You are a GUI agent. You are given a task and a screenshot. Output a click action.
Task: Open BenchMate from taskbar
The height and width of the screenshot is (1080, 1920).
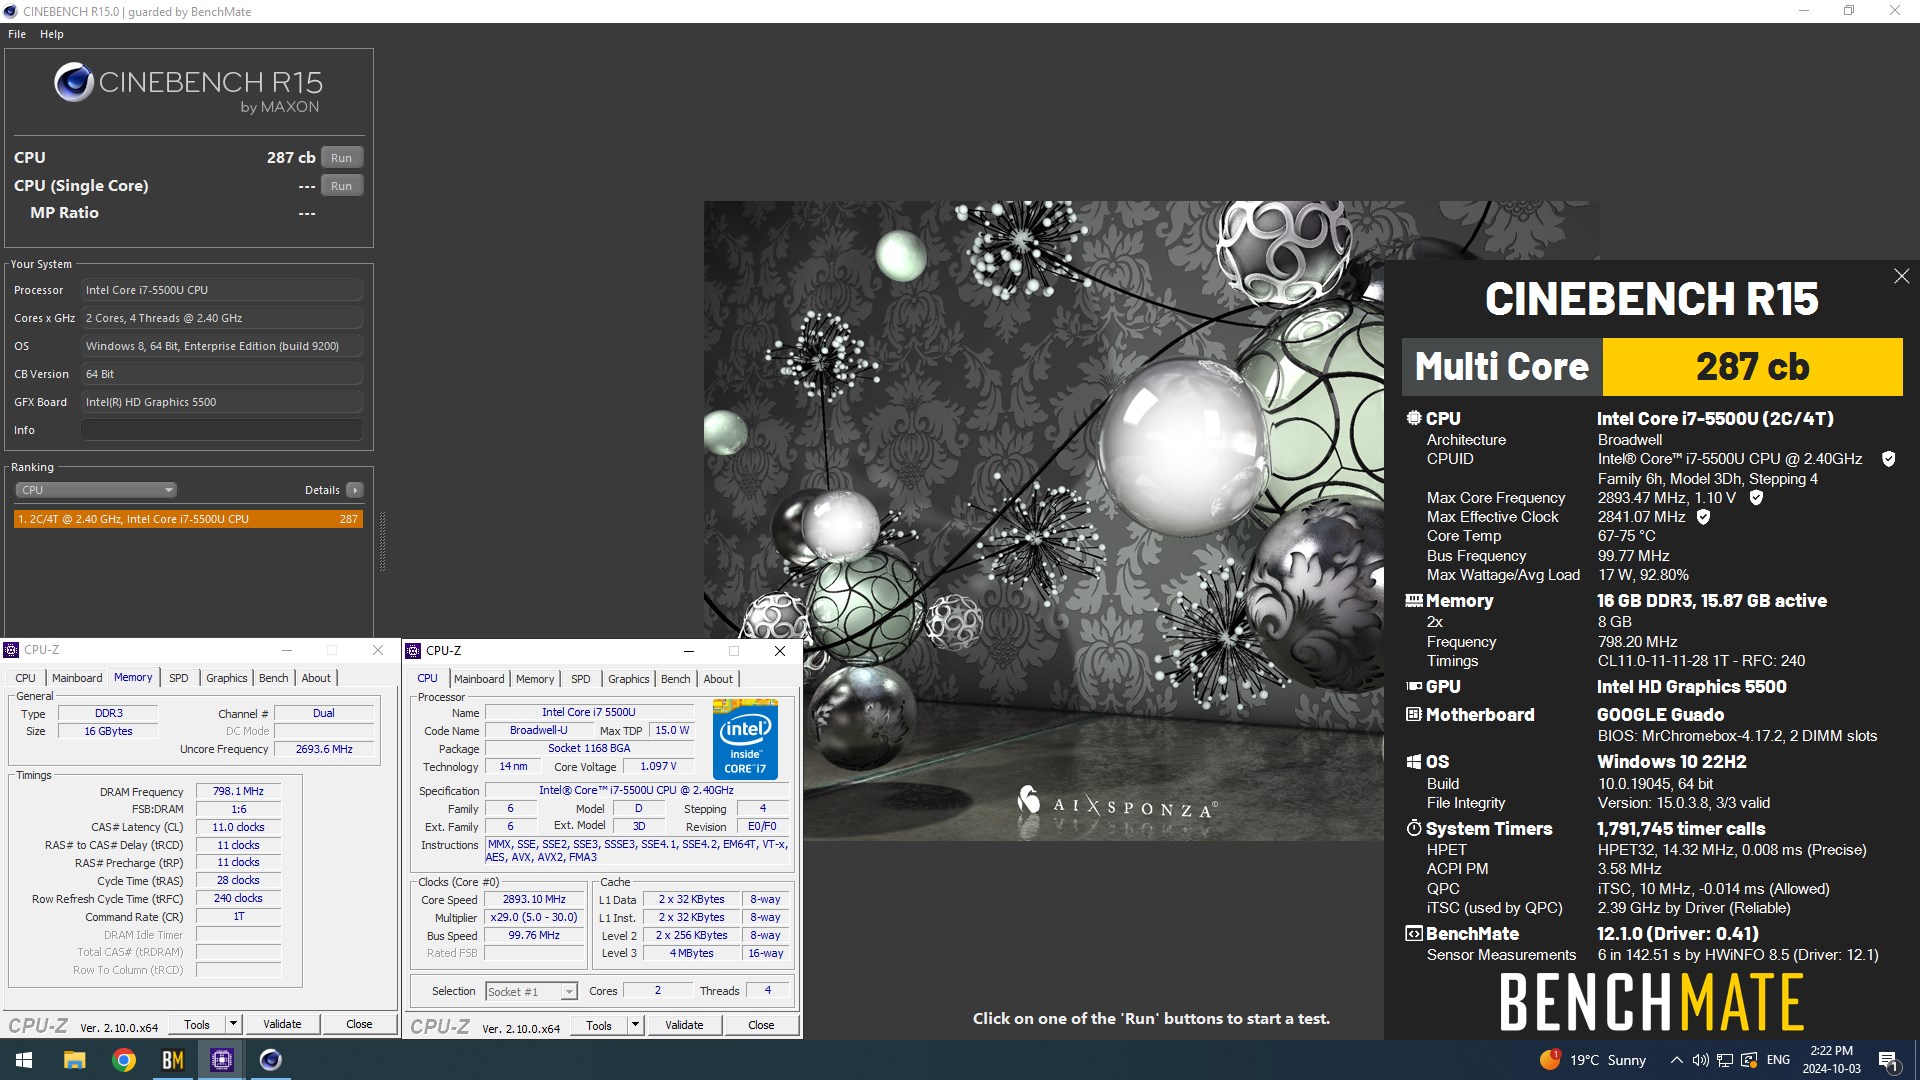click(173, 1060)
